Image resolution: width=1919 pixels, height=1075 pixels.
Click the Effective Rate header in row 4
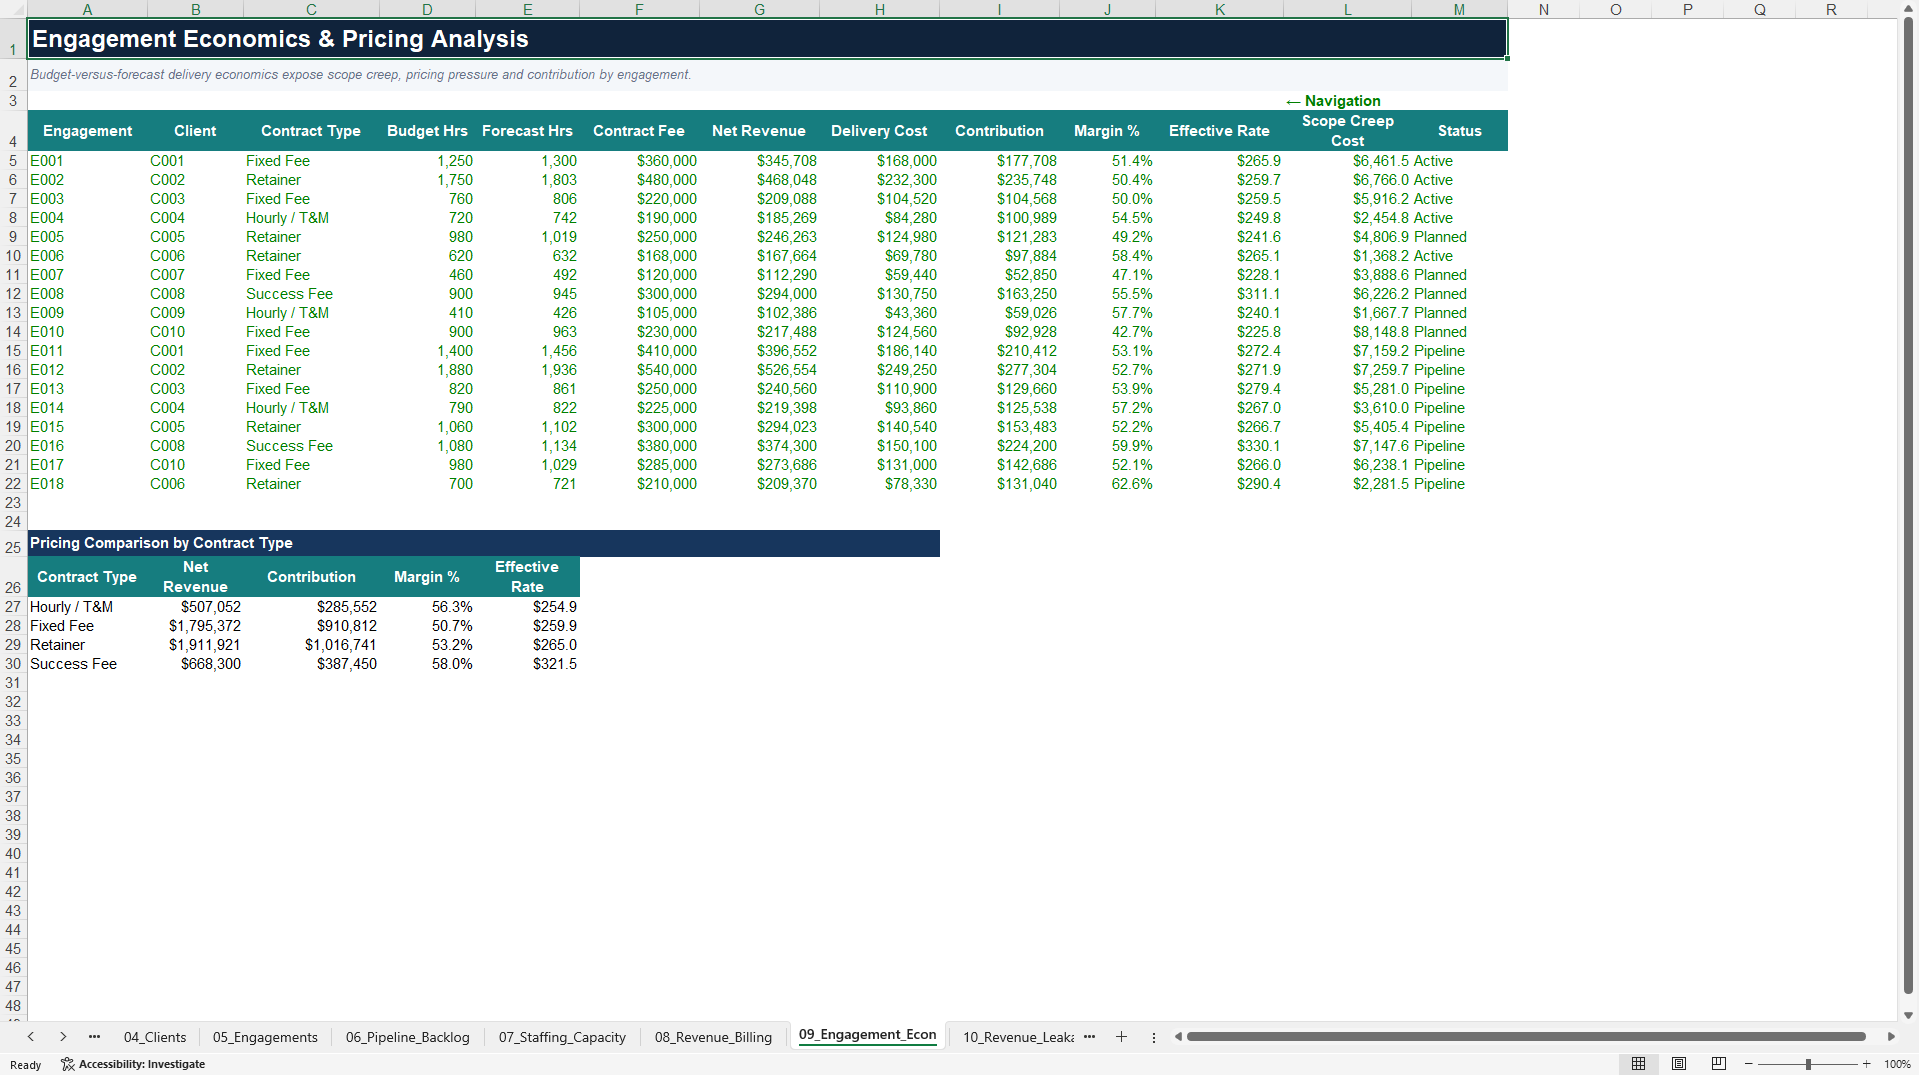click(1219, 131)
